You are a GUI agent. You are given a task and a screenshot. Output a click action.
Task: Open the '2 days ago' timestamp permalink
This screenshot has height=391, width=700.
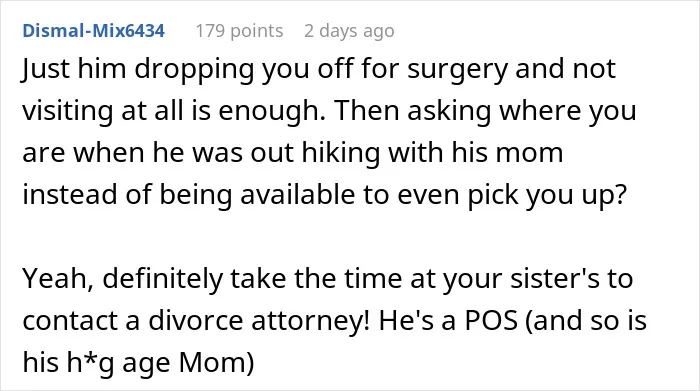[349, 31]
